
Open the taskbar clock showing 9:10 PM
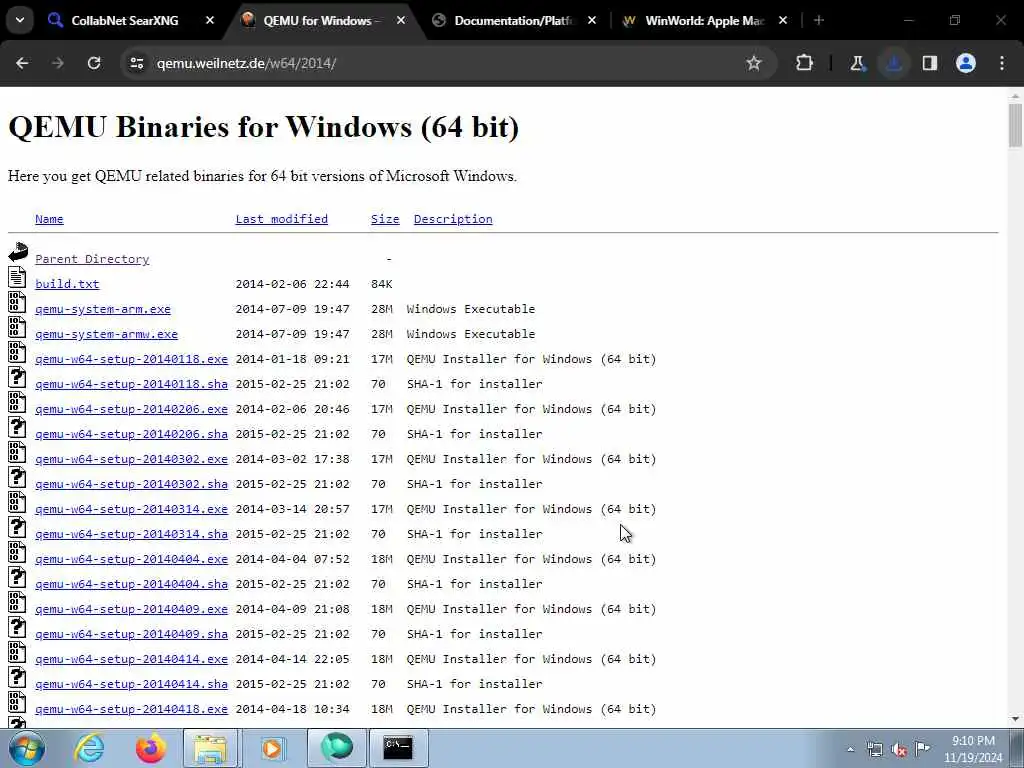(973, 749)
